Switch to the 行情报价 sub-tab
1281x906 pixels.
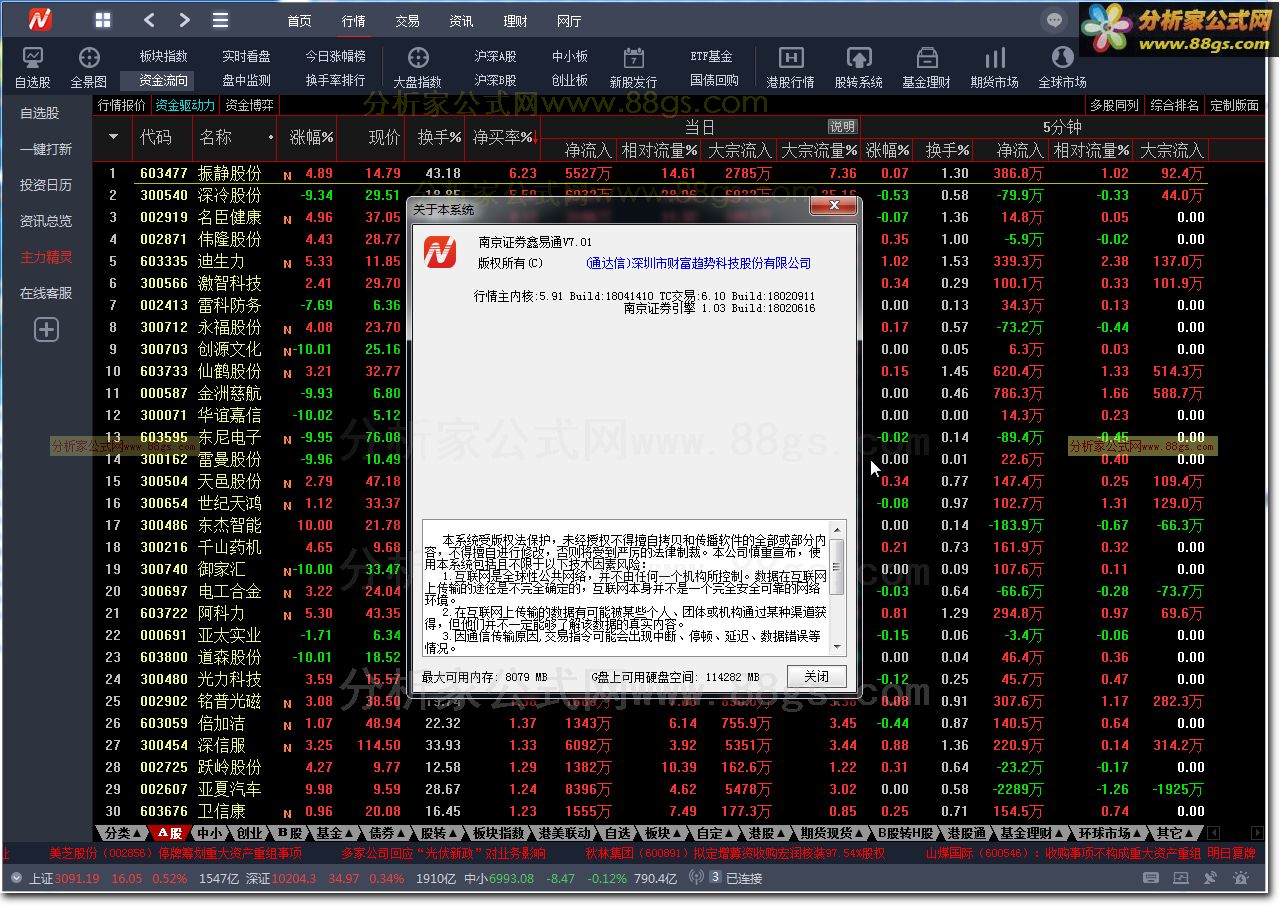122,105
